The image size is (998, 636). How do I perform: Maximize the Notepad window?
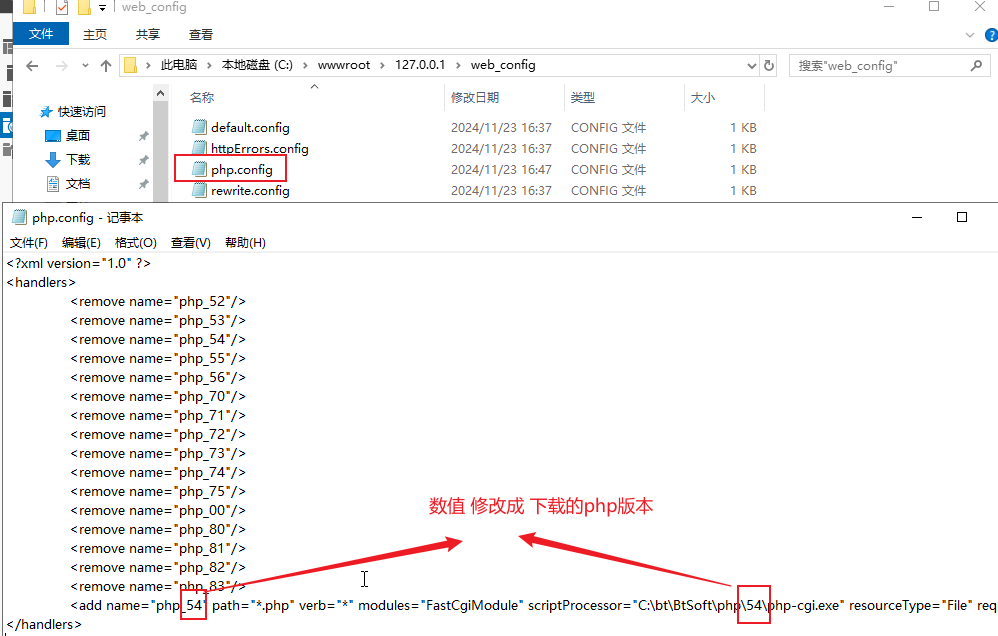click(962, 217)
